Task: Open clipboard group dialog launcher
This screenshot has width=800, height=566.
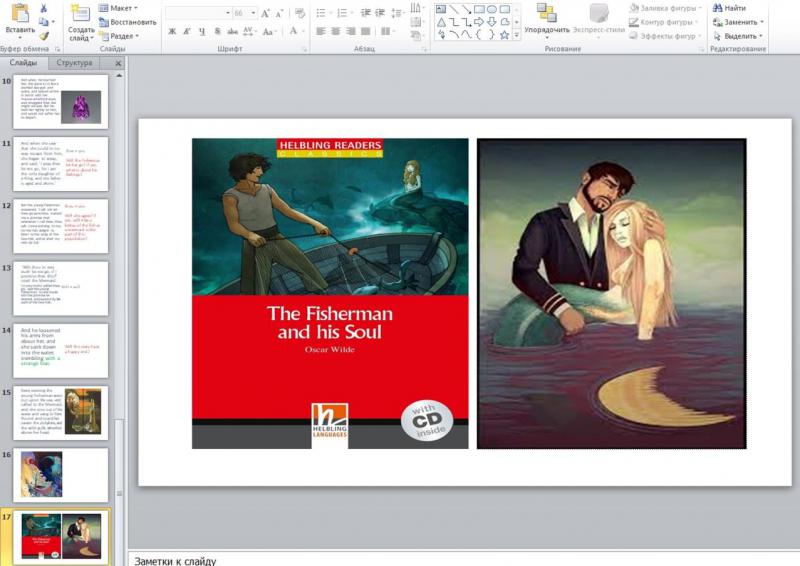Action: click(x=57, y=49)
